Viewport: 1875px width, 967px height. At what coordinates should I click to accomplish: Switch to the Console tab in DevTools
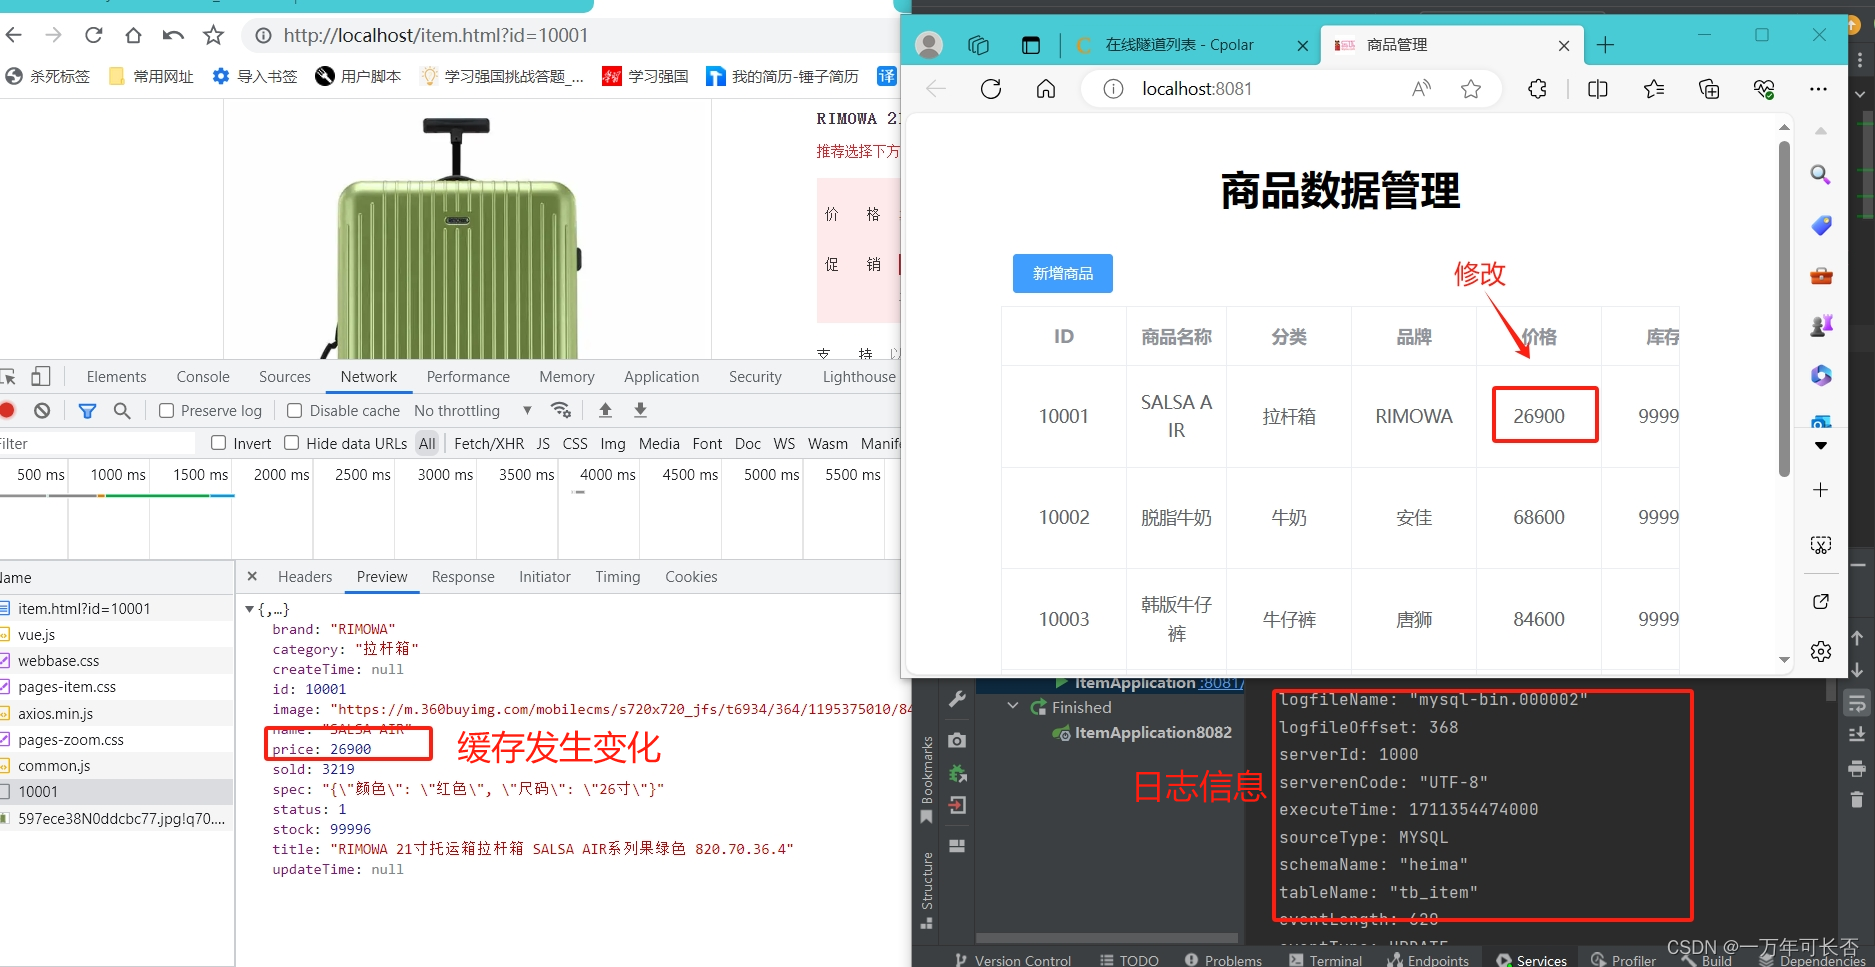(x=203, y=376)
